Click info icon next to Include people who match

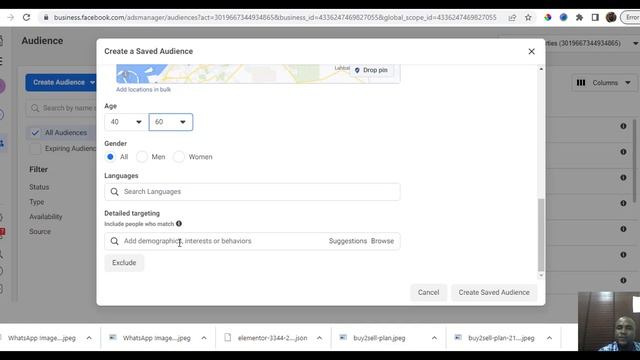(x=179, y=224)
